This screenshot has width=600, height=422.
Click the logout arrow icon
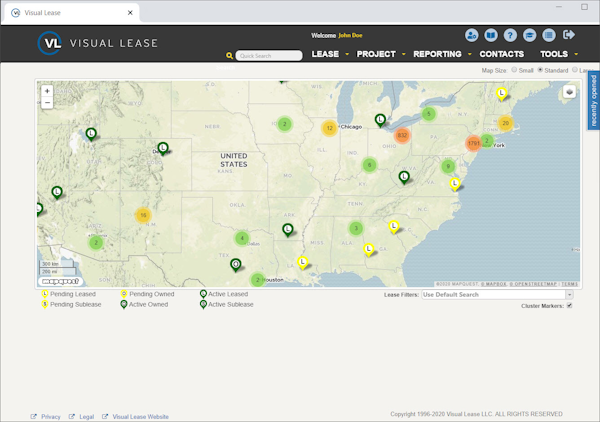tap(569, 35)
